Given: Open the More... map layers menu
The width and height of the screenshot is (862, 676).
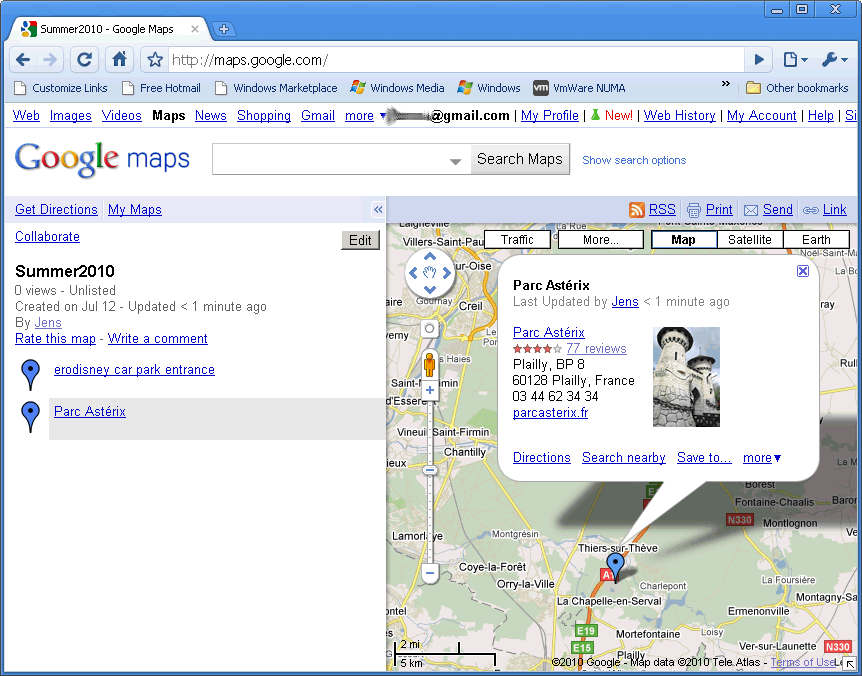Looking at the screenshot, I should [601, 240].
